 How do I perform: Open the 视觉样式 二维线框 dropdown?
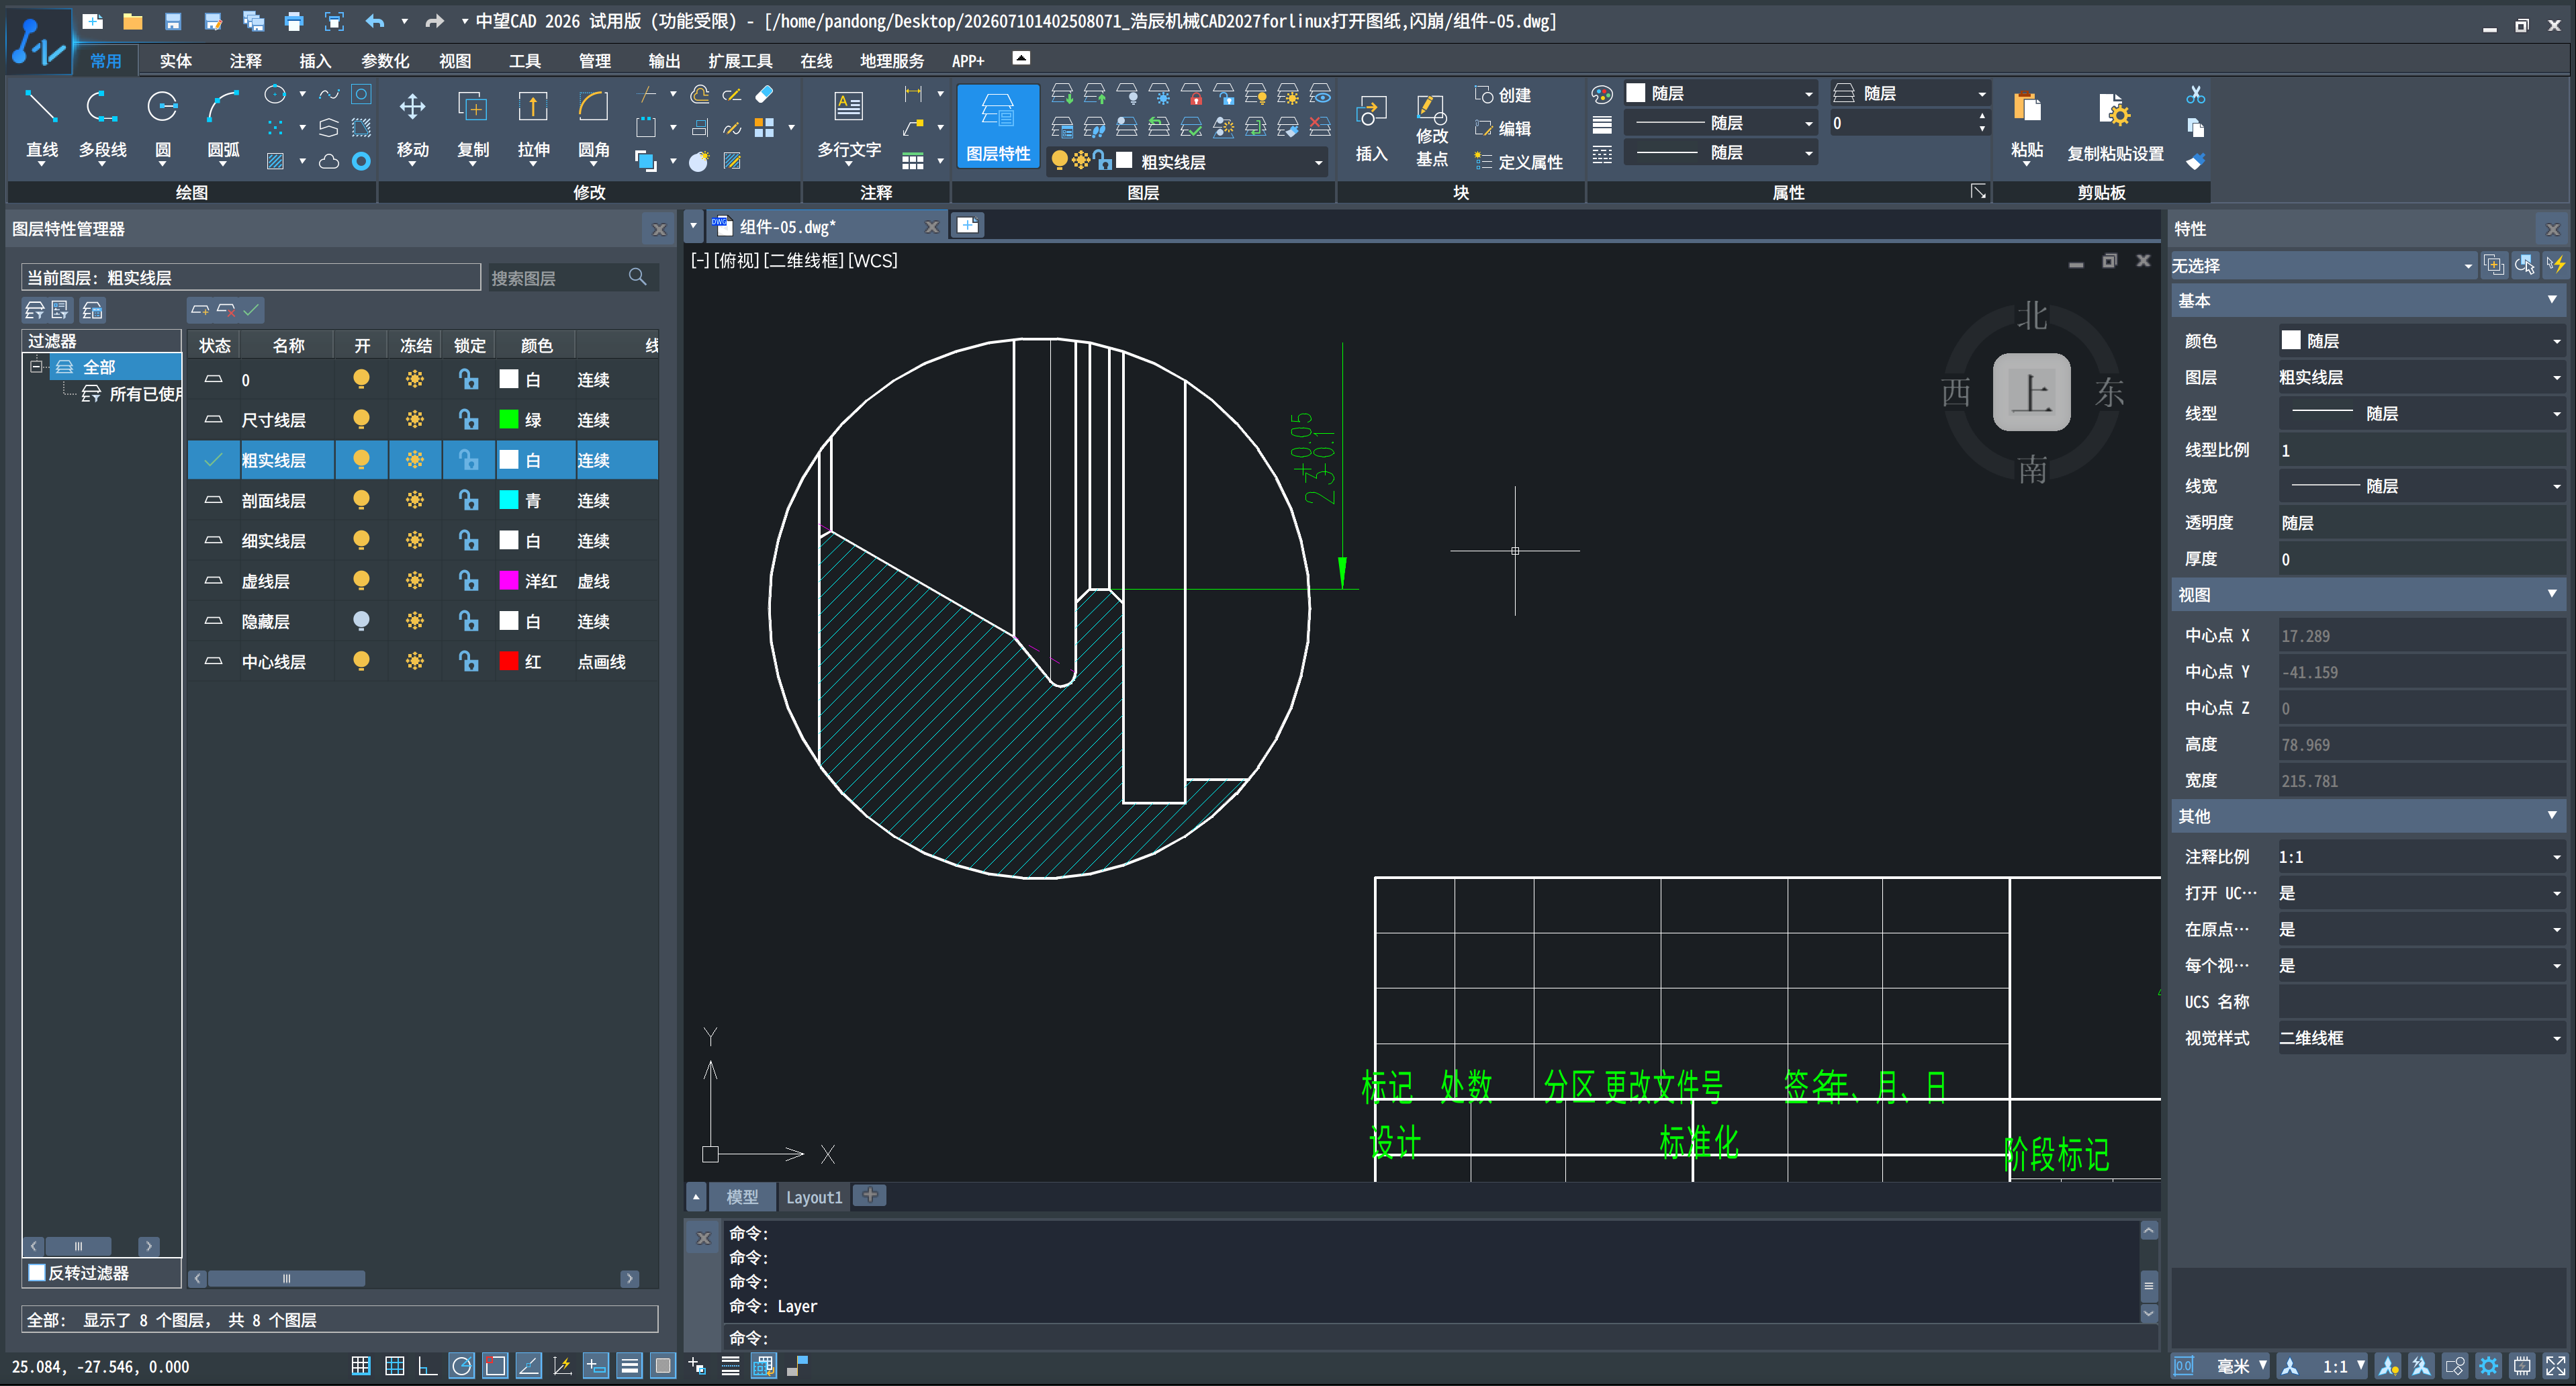coord(2421,1037)
